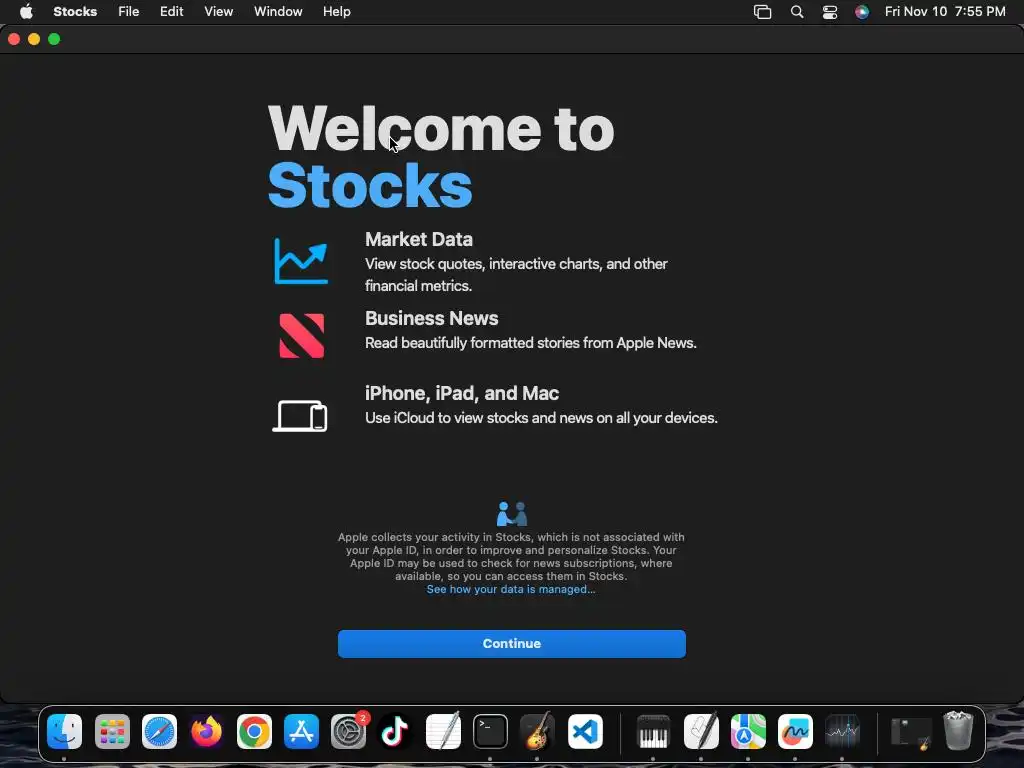Screen dimensions: 1024x768
Task: Launch Maps from the Dock
Action: [x=748, y=731]
